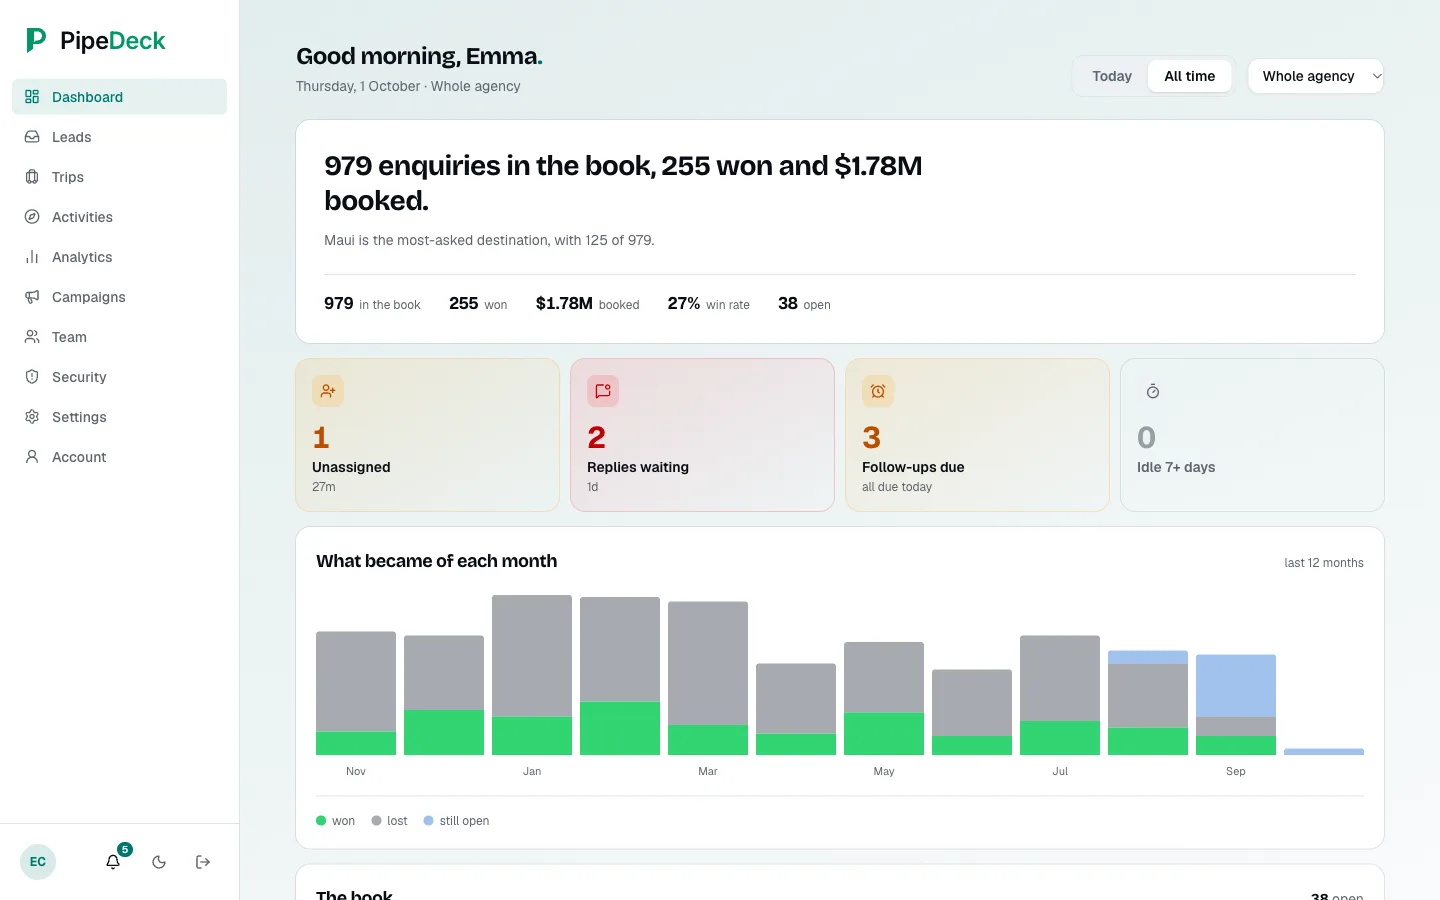Select the All time range
This screenshot has height=900, width=1440.
pos(1190,76)
